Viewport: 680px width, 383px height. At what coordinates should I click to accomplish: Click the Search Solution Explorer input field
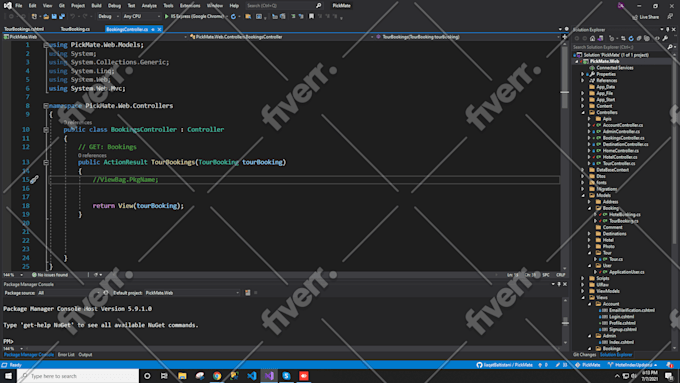[x=620, y=47]
